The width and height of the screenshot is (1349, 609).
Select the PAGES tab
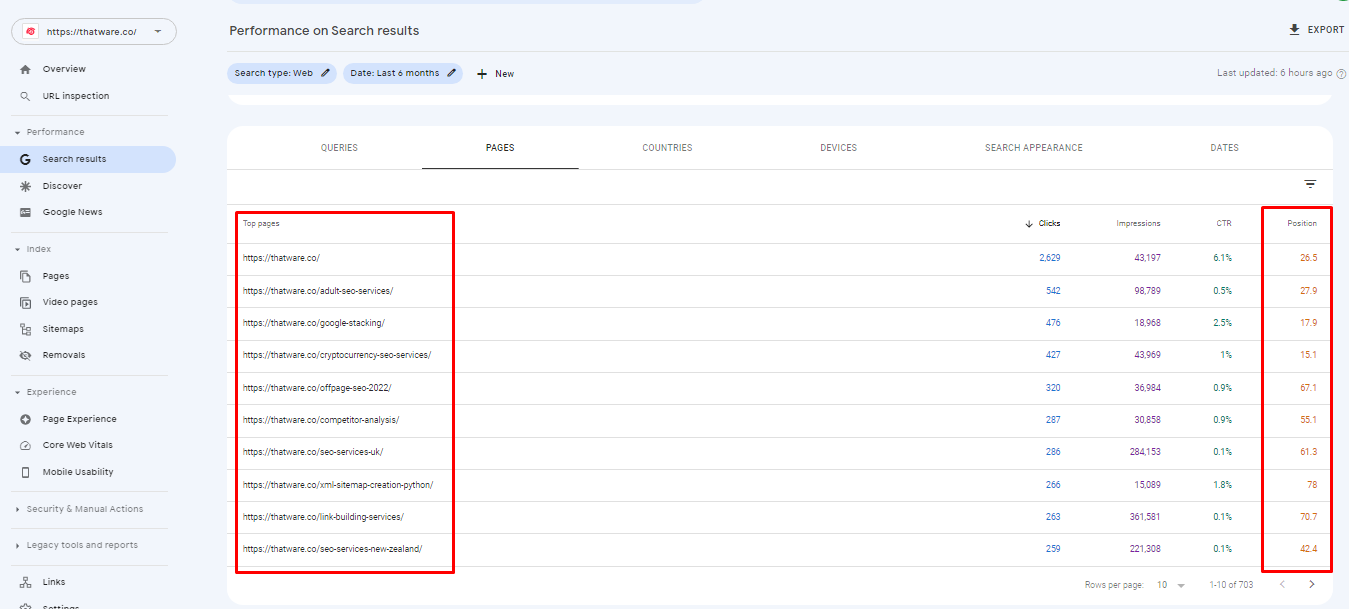tap(500, 148)
